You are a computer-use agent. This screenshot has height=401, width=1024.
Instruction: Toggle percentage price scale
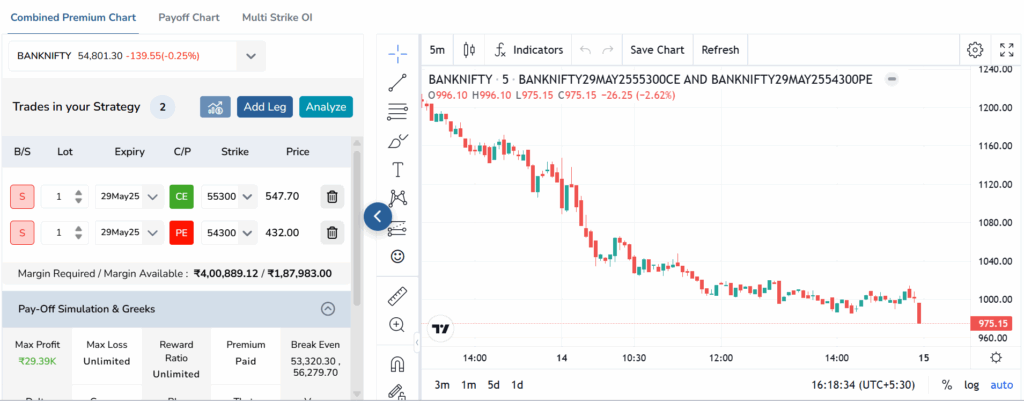[x=947, y=385]
